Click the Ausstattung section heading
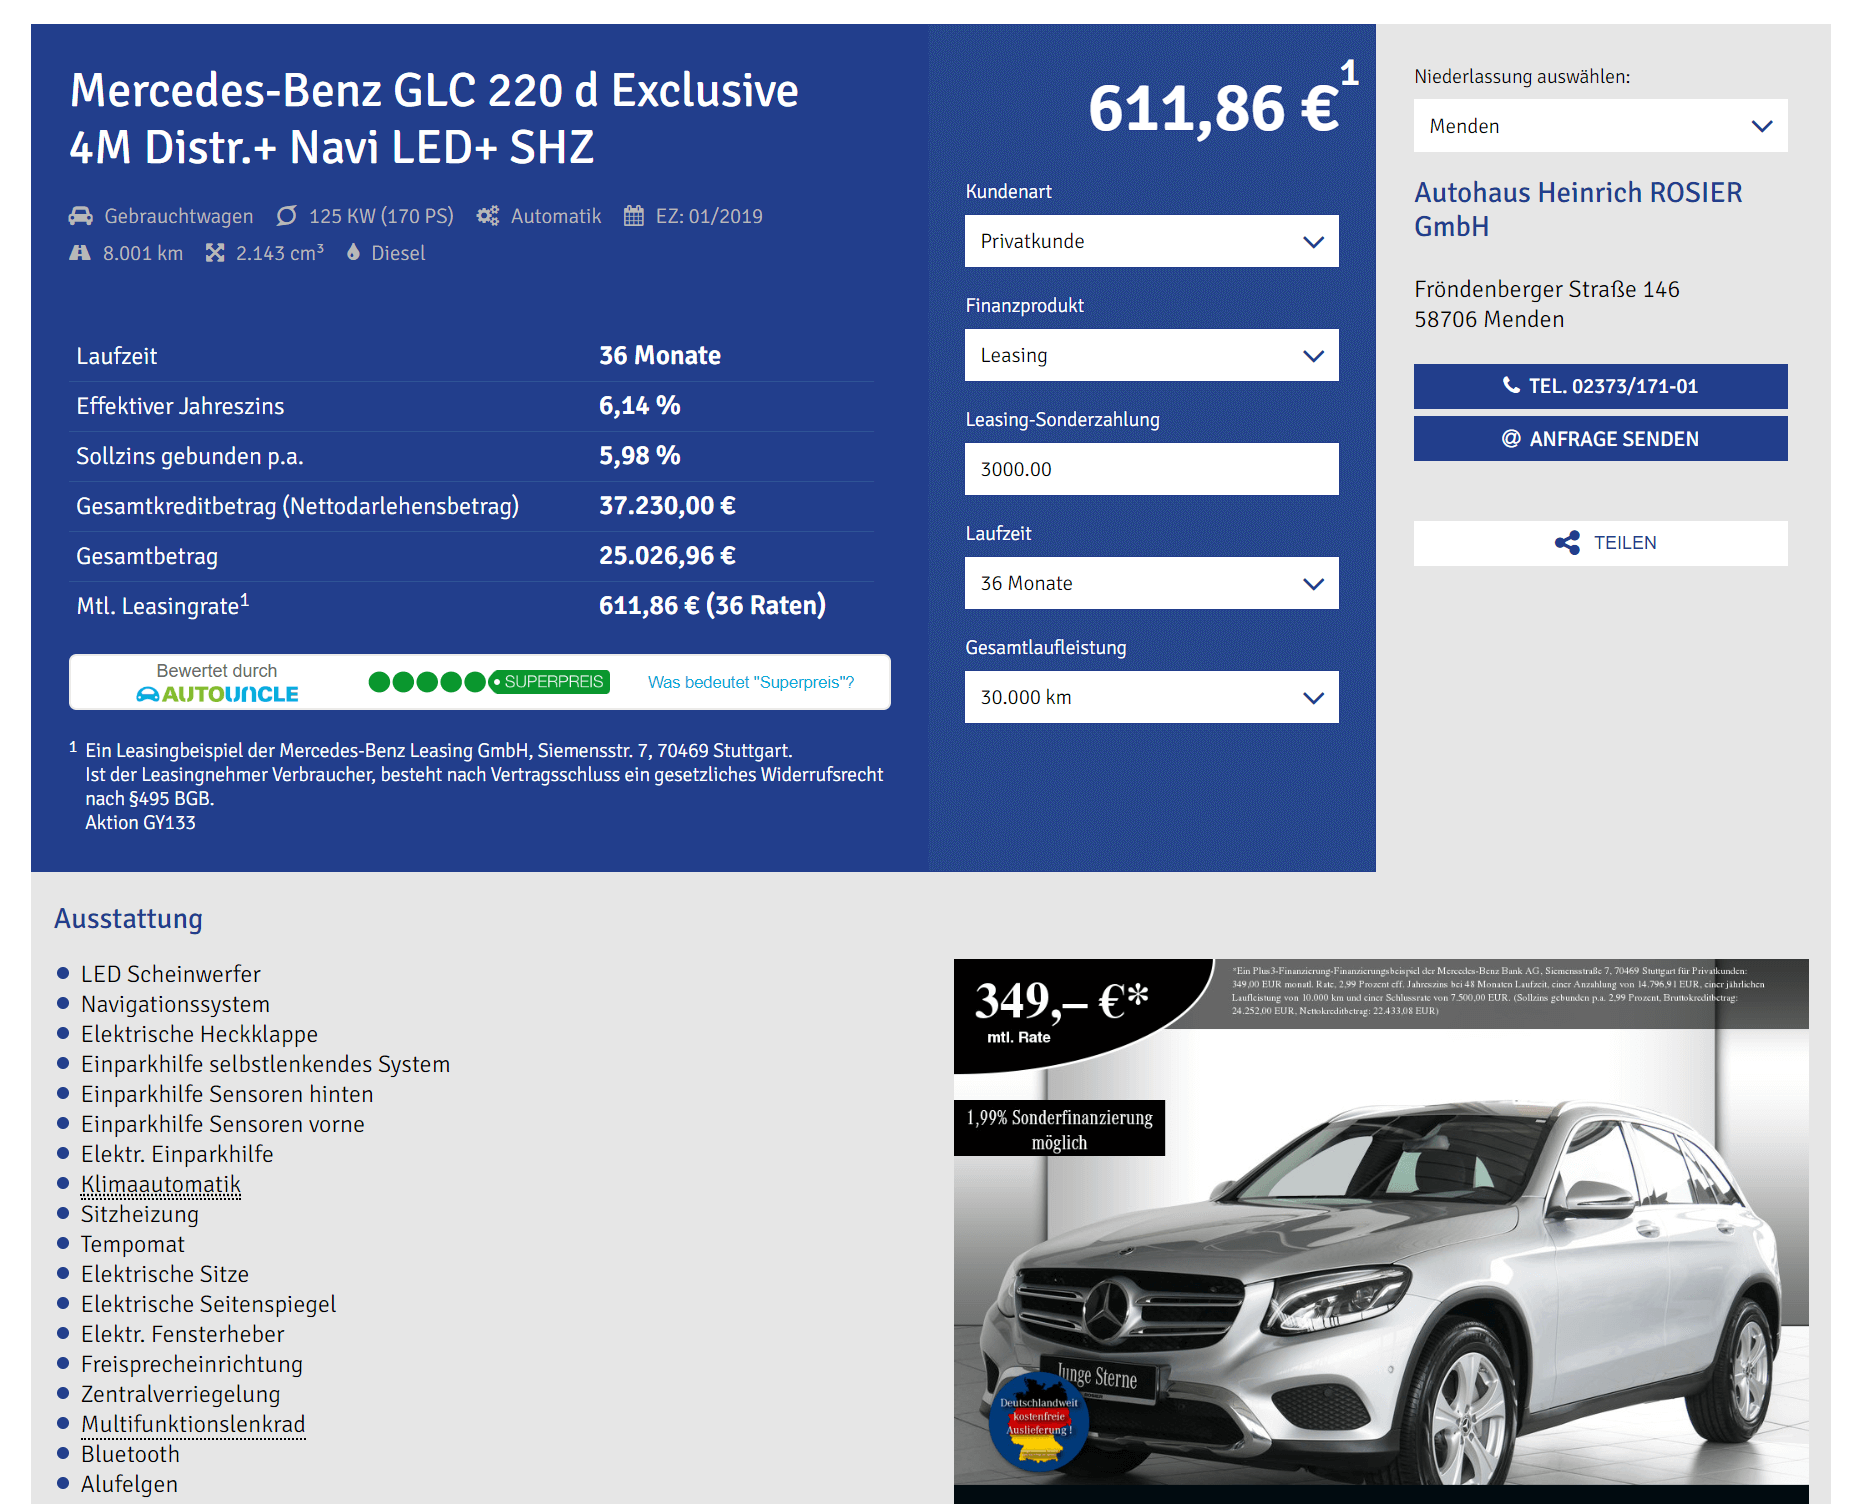Image resolution: width=1862 pixels, height=1504 pixels. pyautogui.click(x=128, y=919)
